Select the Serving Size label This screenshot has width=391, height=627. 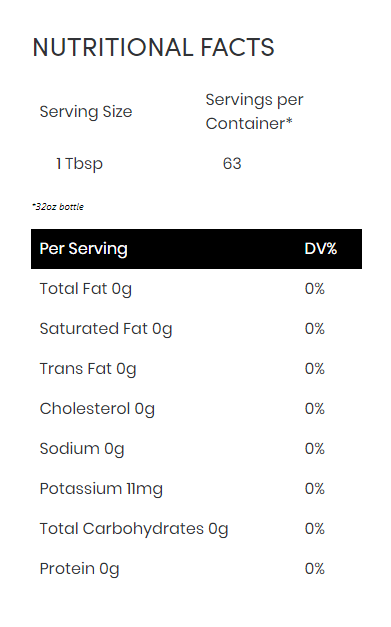tap(86, 112)
